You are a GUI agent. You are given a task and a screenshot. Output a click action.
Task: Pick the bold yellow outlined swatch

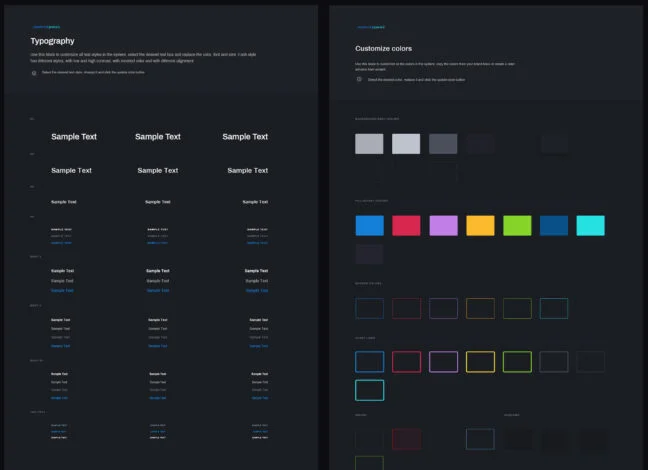480,362
